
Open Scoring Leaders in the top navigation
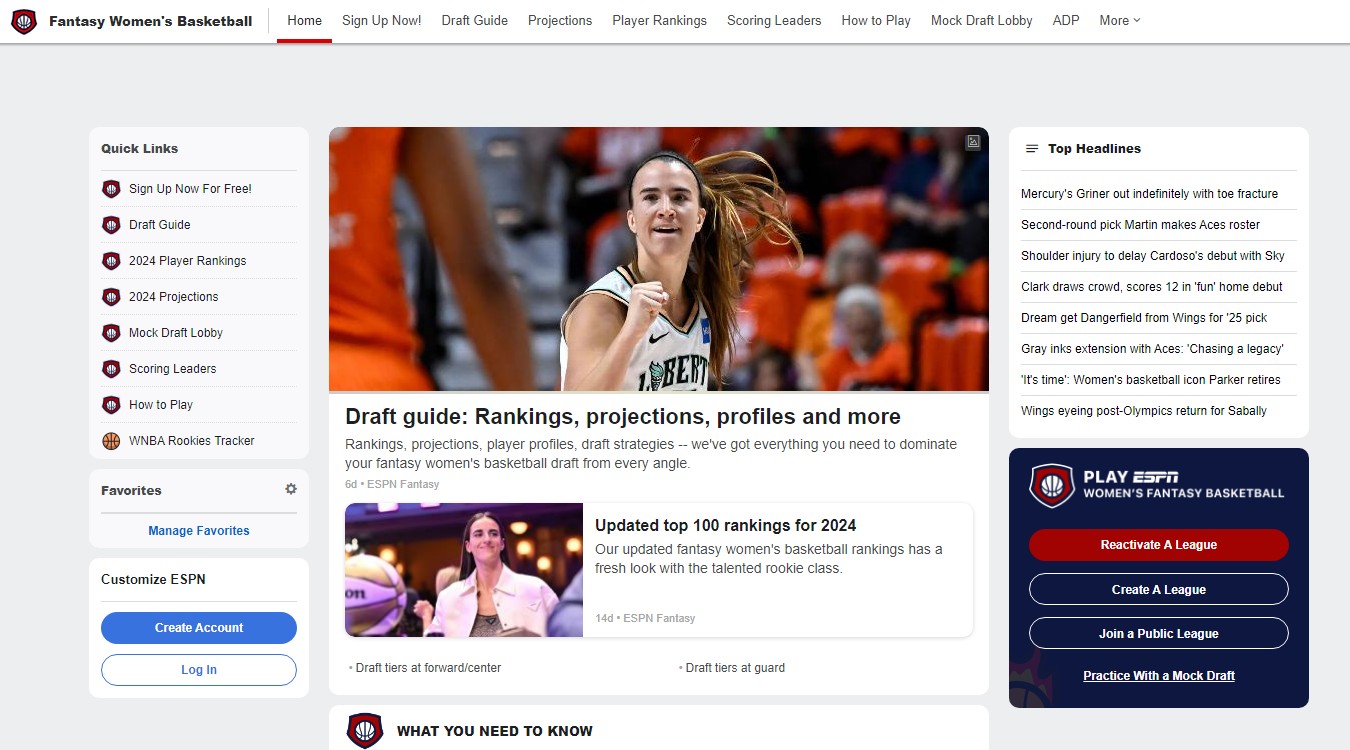point(774,20)
